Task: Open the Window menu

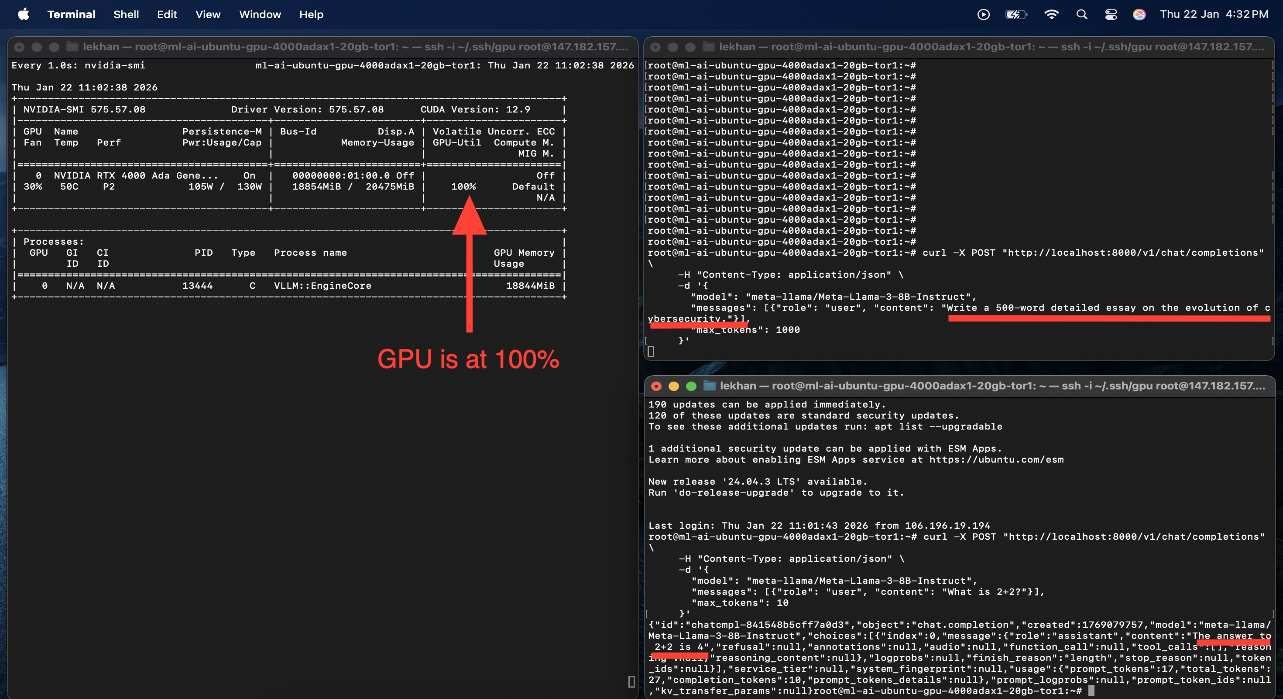Action: [260, 15]
